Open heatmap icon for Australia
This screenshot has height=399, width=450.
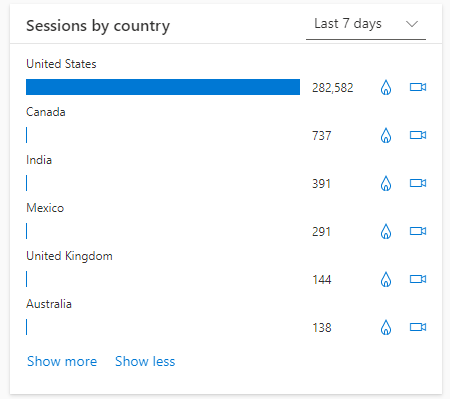[386, 327]
